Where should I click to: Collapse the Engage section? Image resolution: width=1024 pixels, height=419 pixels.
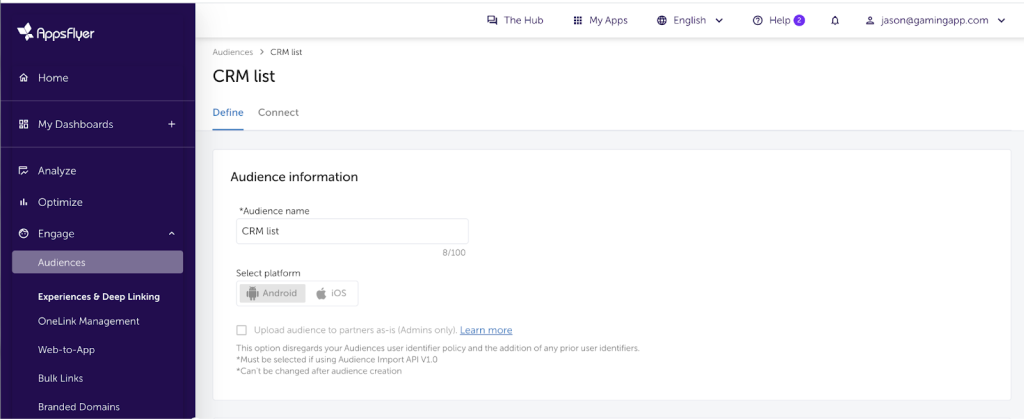tap(171, 234)
